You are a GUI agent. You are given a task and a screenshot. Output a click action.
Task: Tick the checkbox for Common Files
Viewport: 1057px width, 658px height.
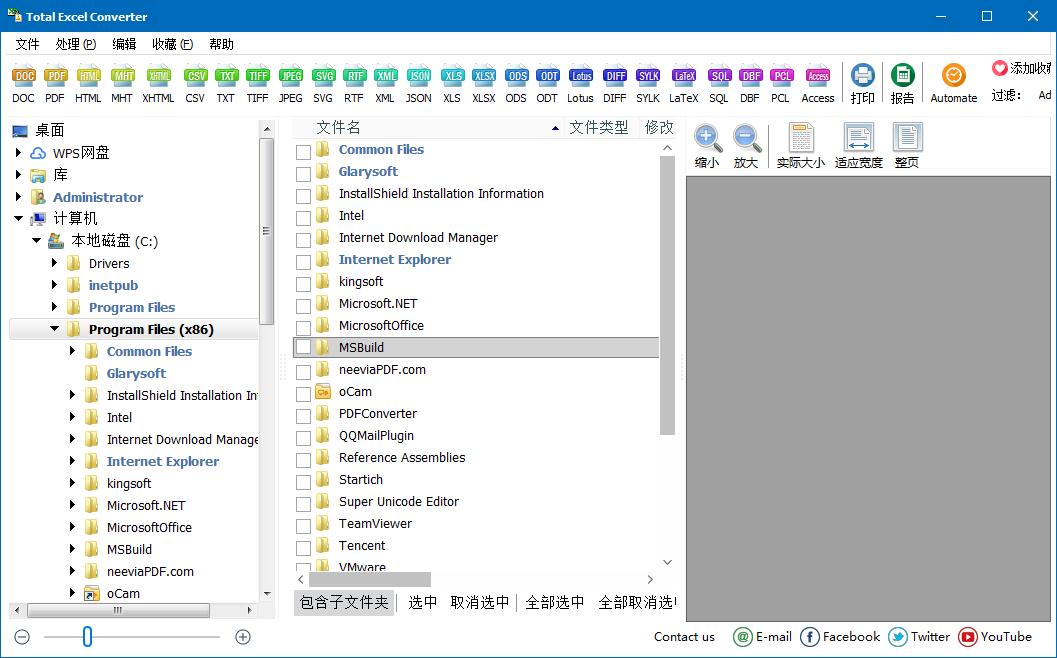[303, 152]
